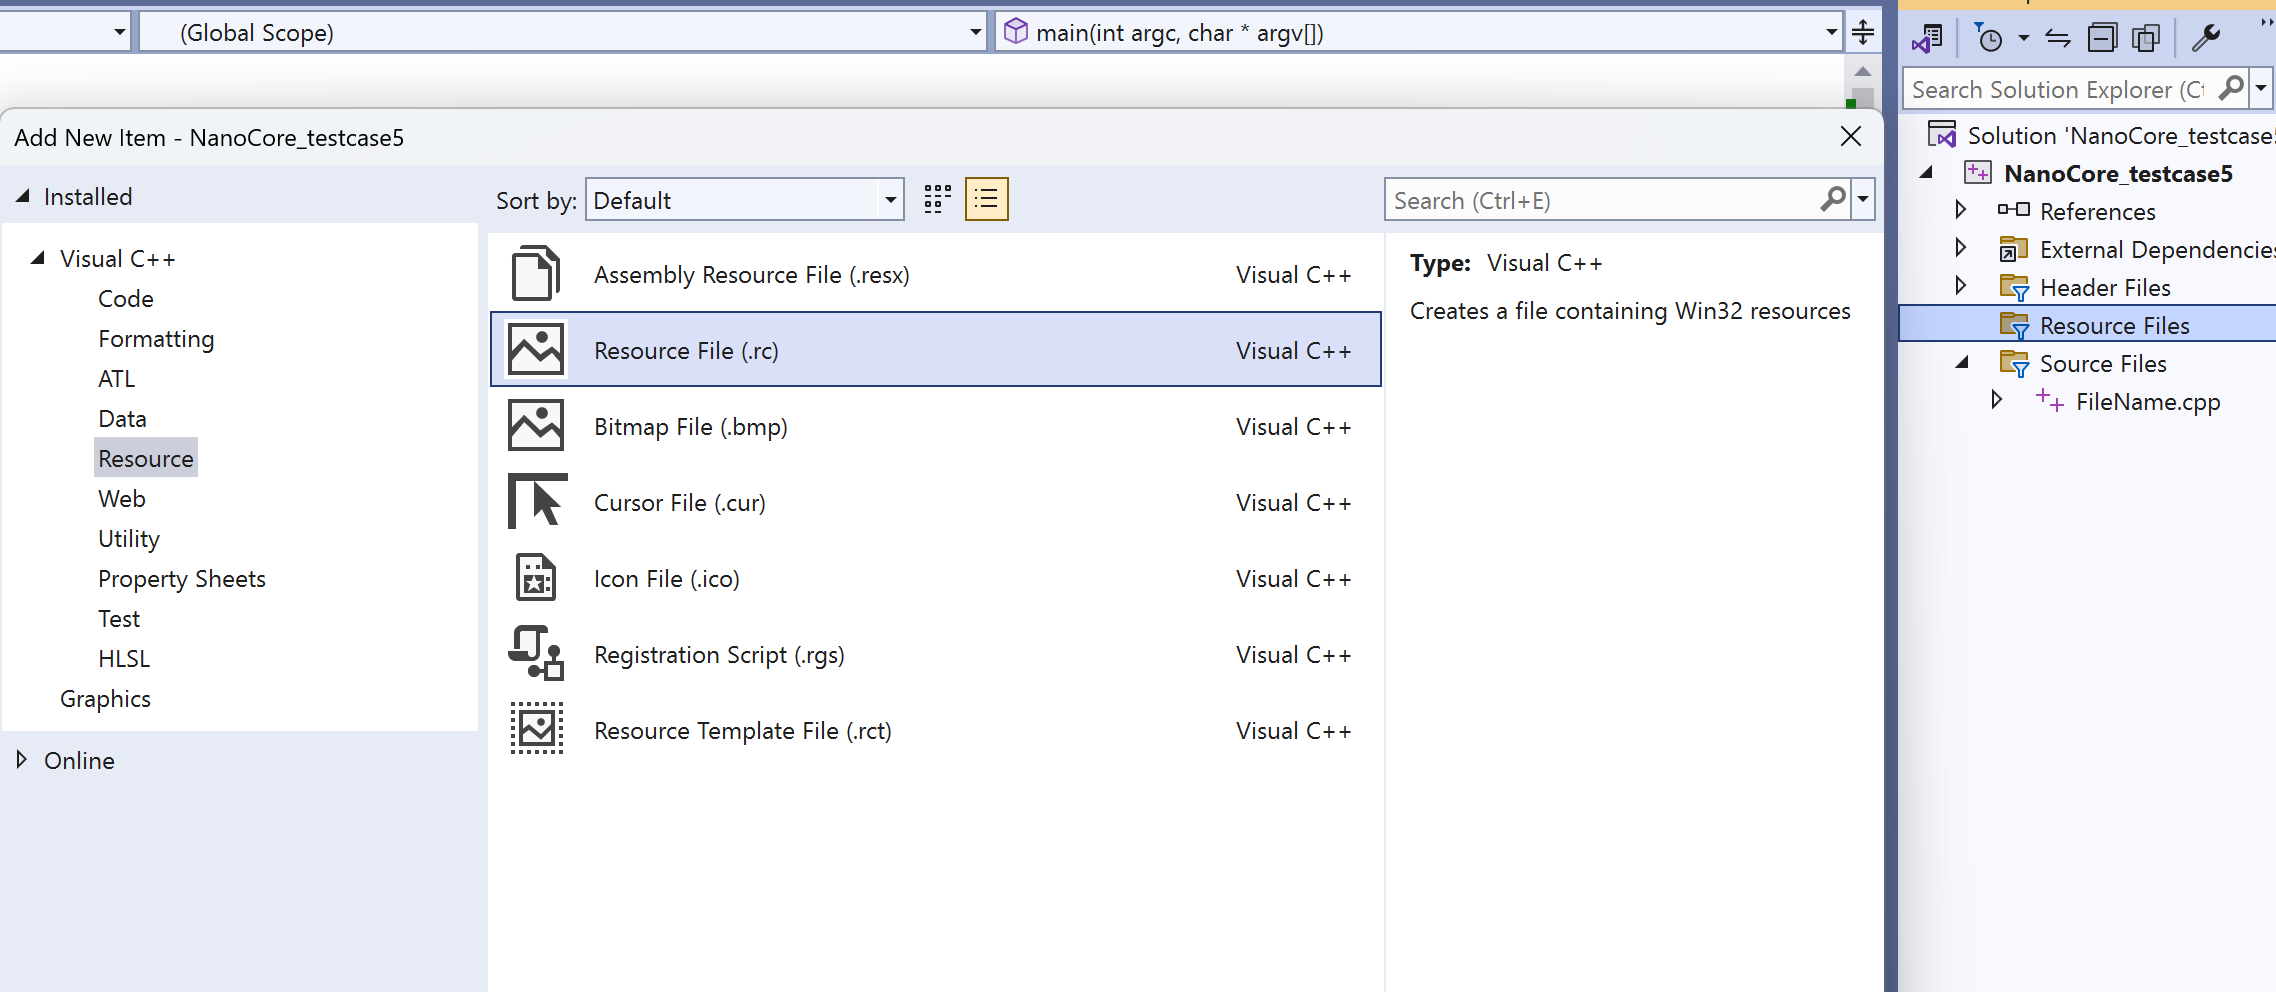Expand the FileName.cpp node
This screenshot has width=2276, height=992.
coord(1997,400)
